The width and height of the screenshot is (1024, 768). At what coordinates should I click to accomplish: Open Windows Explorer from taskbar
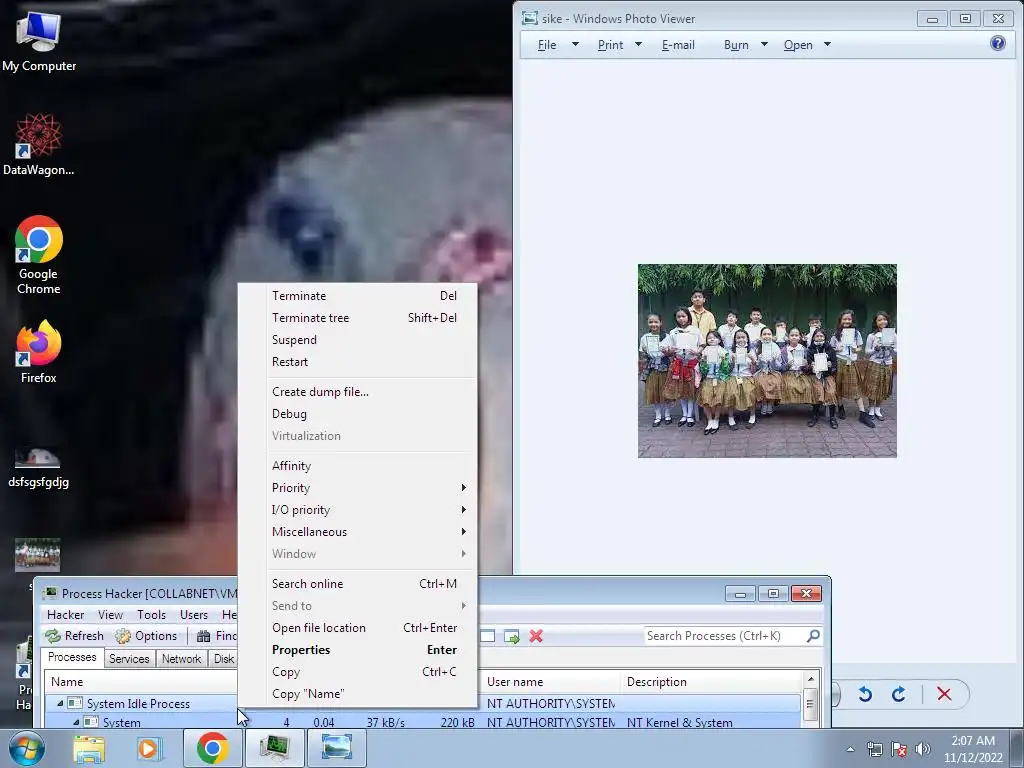[89, 748]
